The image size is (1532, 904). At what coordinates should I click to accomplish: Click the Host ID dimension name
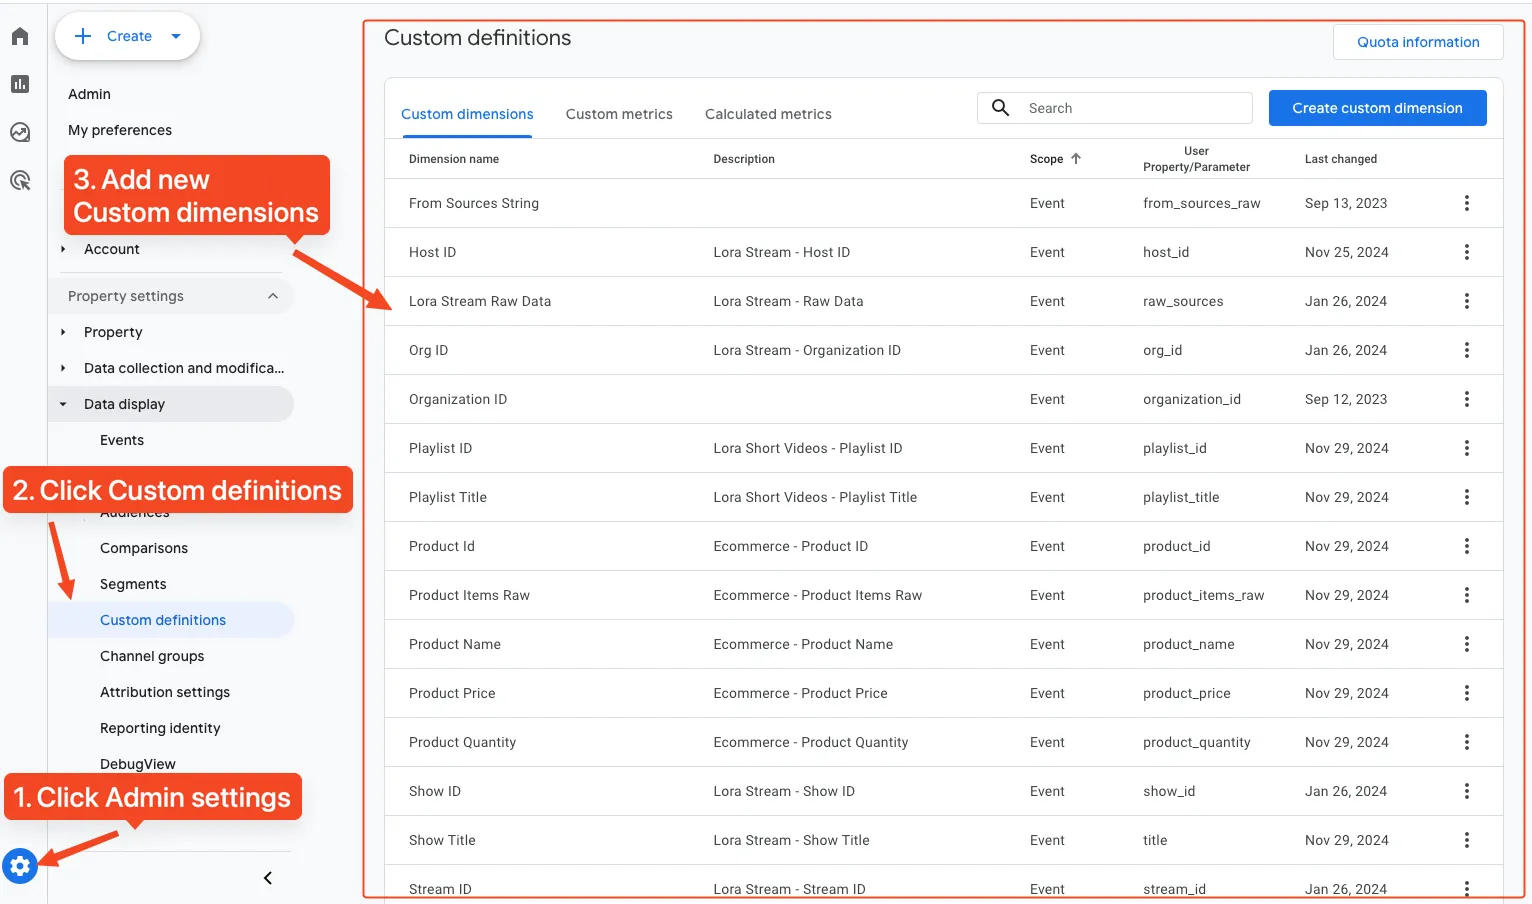click(432, 252)
